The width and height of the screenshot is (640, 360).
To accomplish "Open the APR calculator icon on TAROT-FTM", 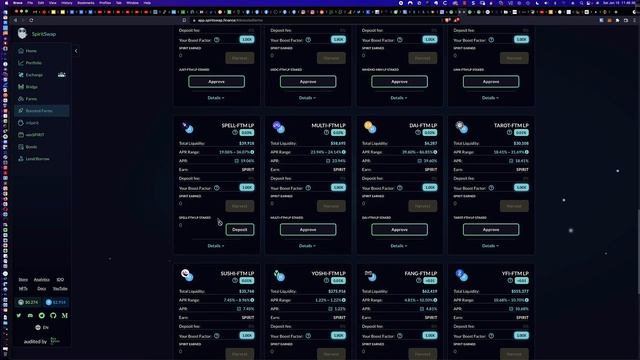I will click(511, 161).
